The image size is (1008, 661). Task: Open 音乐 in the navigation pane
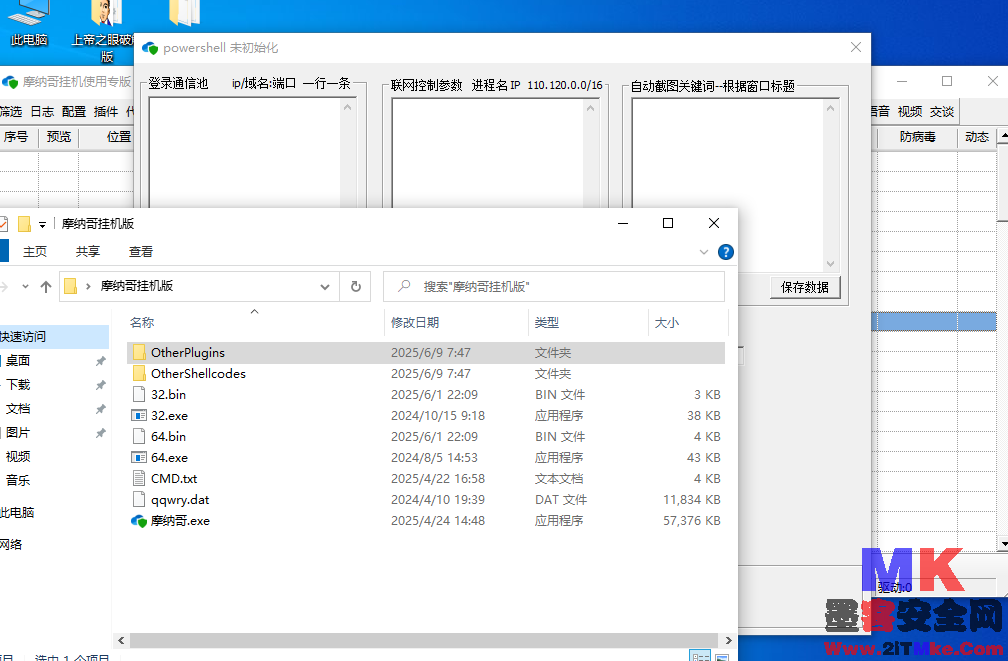coord(18,480)
